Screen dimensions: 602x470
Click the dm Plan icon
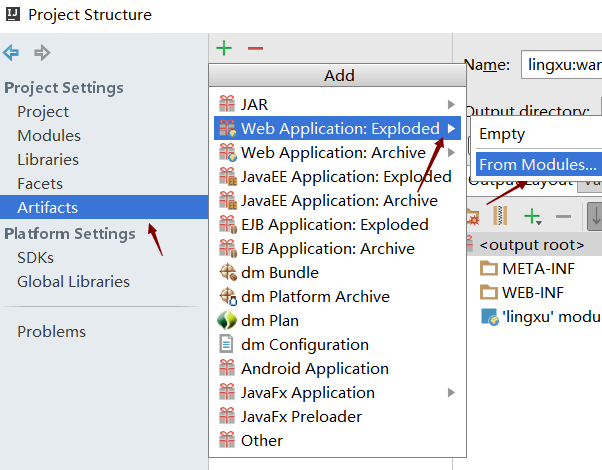226,320
